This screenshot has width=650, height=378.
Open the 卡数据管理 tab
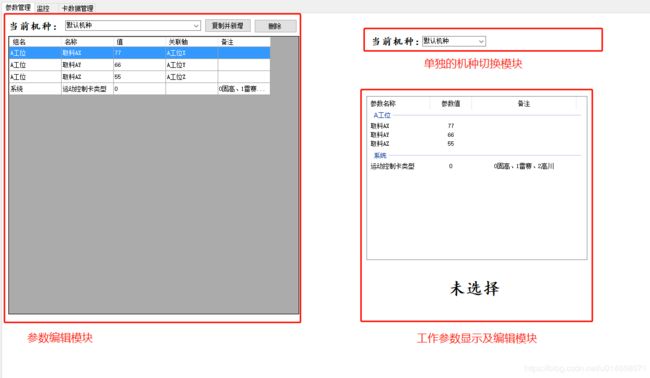tap(78, 8)
